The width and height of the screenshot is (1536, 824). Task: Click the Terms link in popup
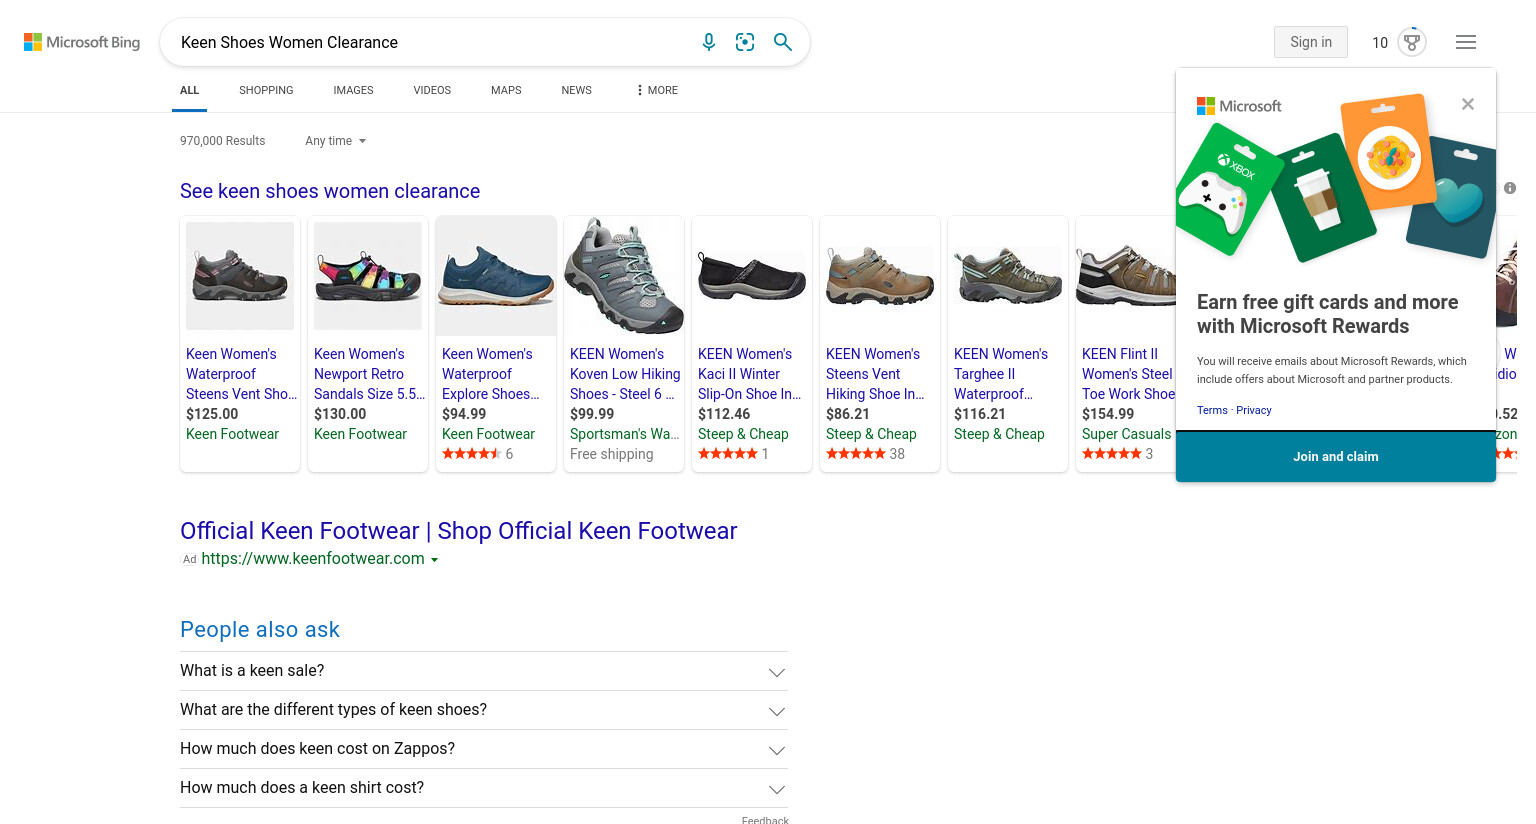click(x=1212, y=410)
